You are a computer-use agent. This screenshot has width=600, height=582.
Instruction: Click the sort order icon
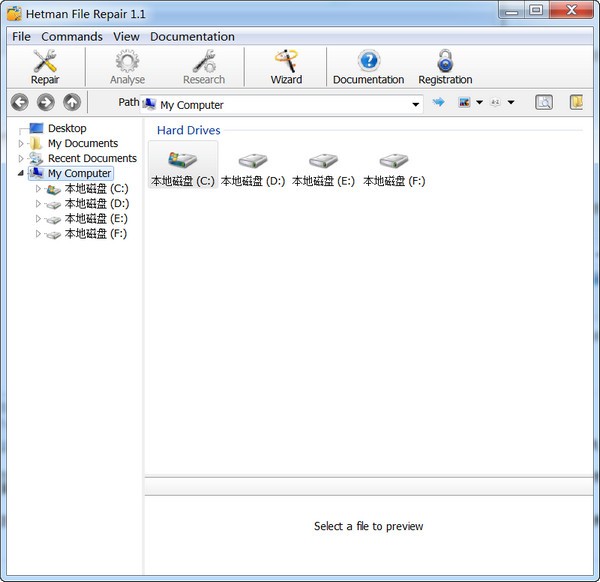coord(495,102)
